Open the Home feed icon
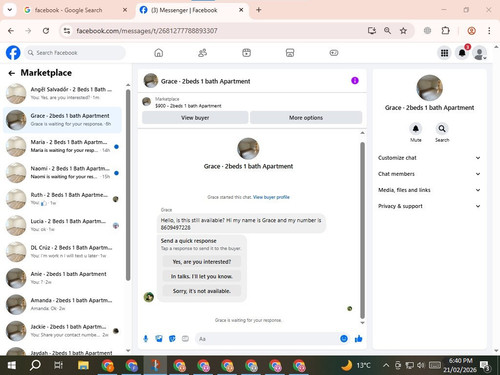The height and width of the screenshot is (375, 500). coord(159,53)
